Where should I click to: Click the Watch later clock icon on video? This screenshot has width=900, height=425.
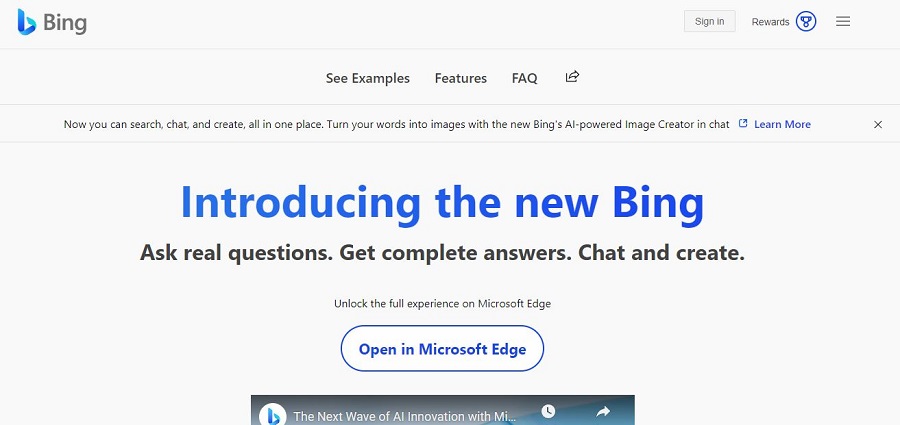click(x=548, y=411)
